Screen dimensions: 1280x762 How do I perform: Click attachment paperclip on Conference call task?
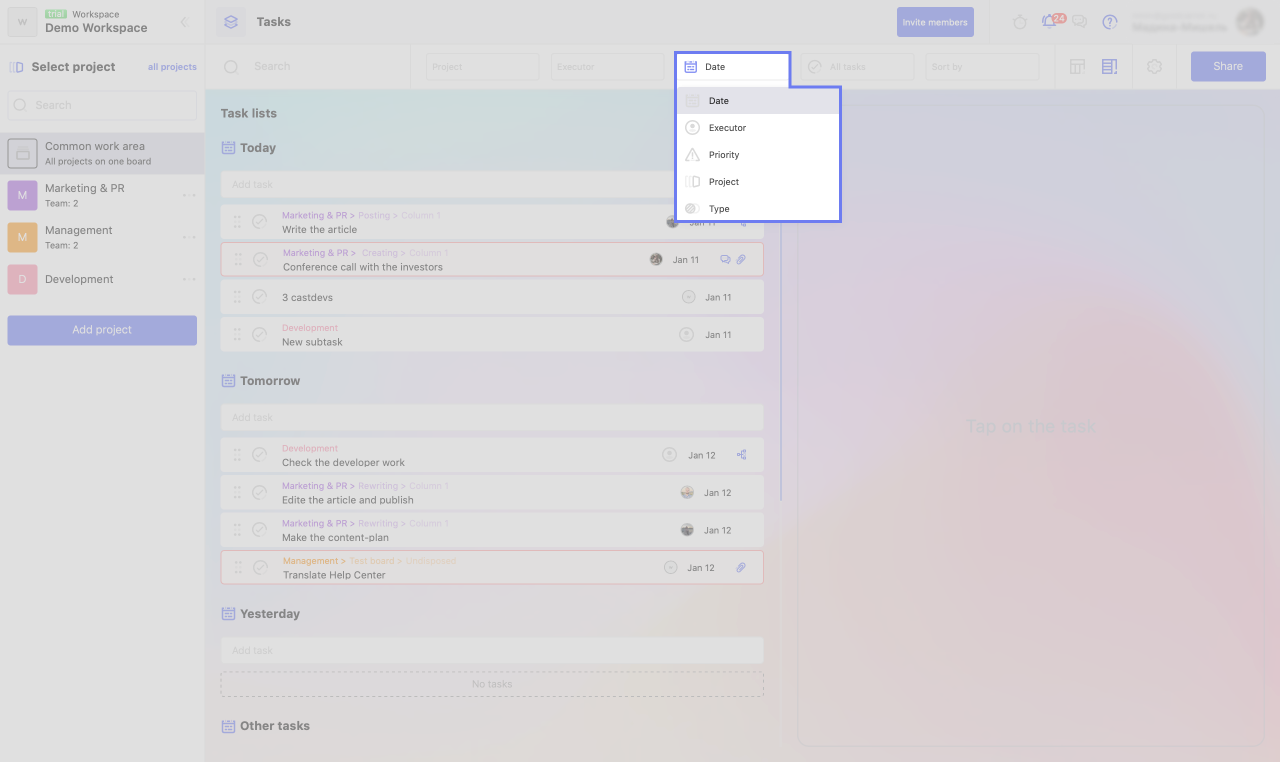741,260
